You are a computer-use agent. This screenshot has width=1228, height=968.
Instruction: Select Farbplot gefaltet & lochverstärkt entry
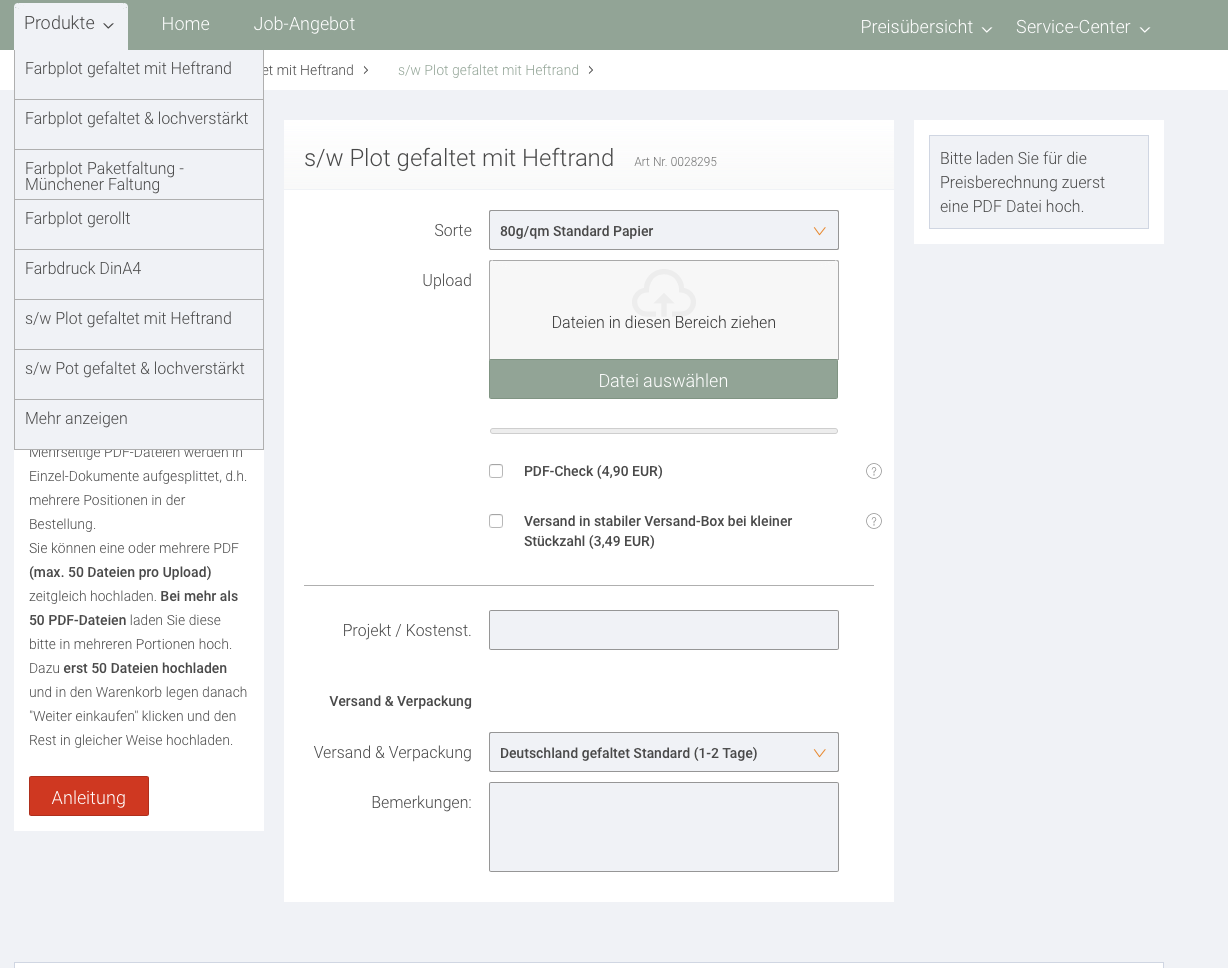(137, 119)
